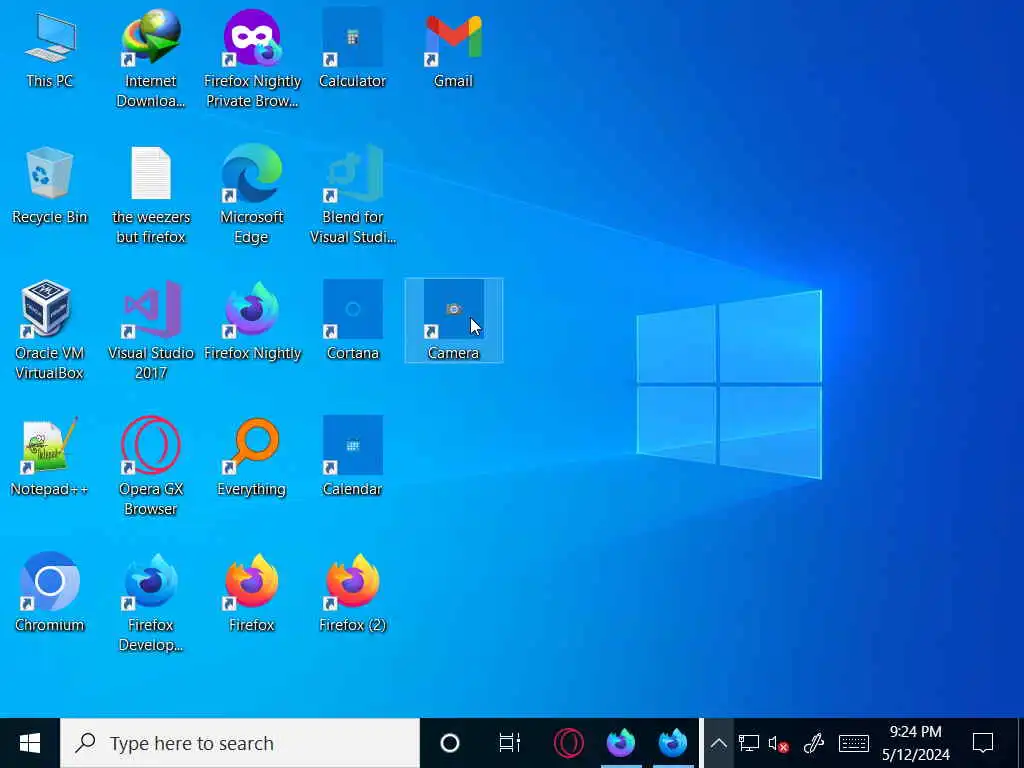Select the Recycle Bin icon

[x=50, y=185]
